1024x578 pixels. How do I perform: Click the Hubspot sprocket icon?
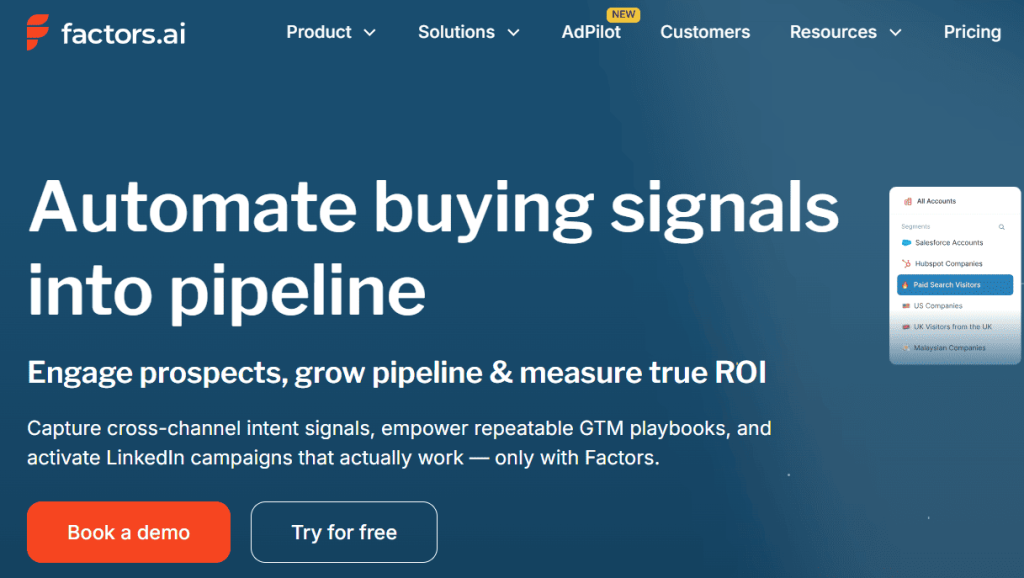pyautogui.click(x=906, y=264)
